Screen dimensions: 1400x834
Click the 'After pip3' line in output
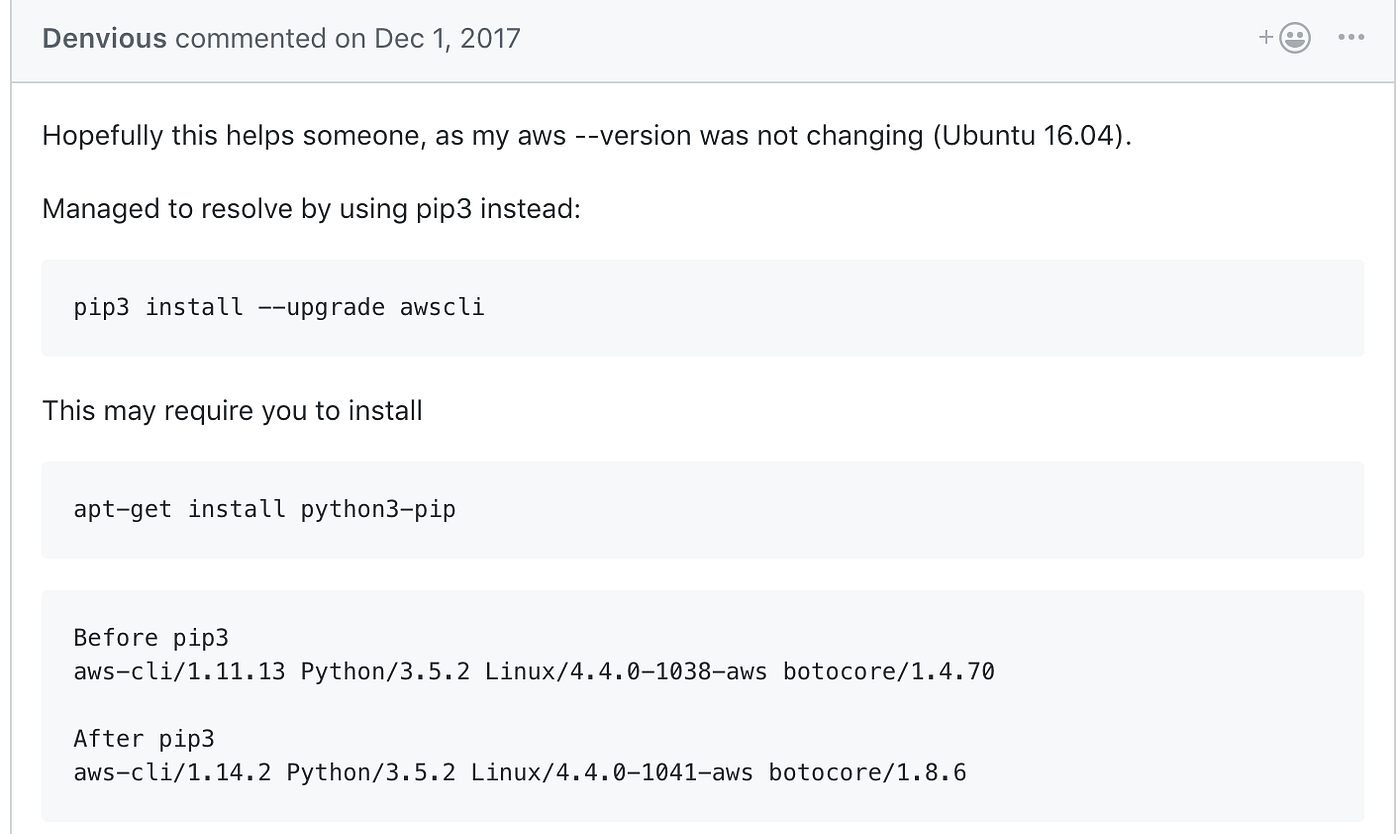point(144,739)
